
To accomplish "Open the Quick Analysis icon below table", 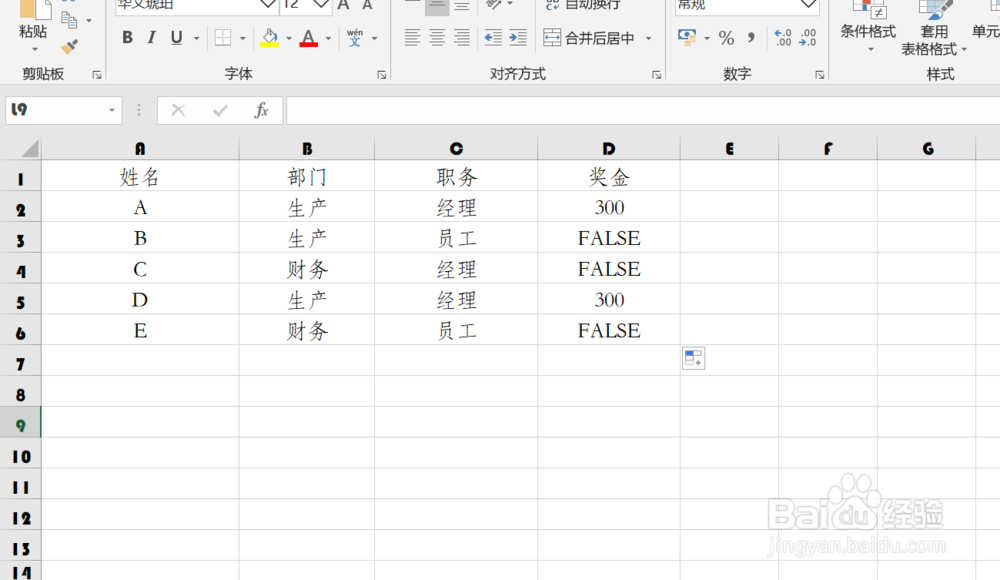I will click(x=693, y=359).
